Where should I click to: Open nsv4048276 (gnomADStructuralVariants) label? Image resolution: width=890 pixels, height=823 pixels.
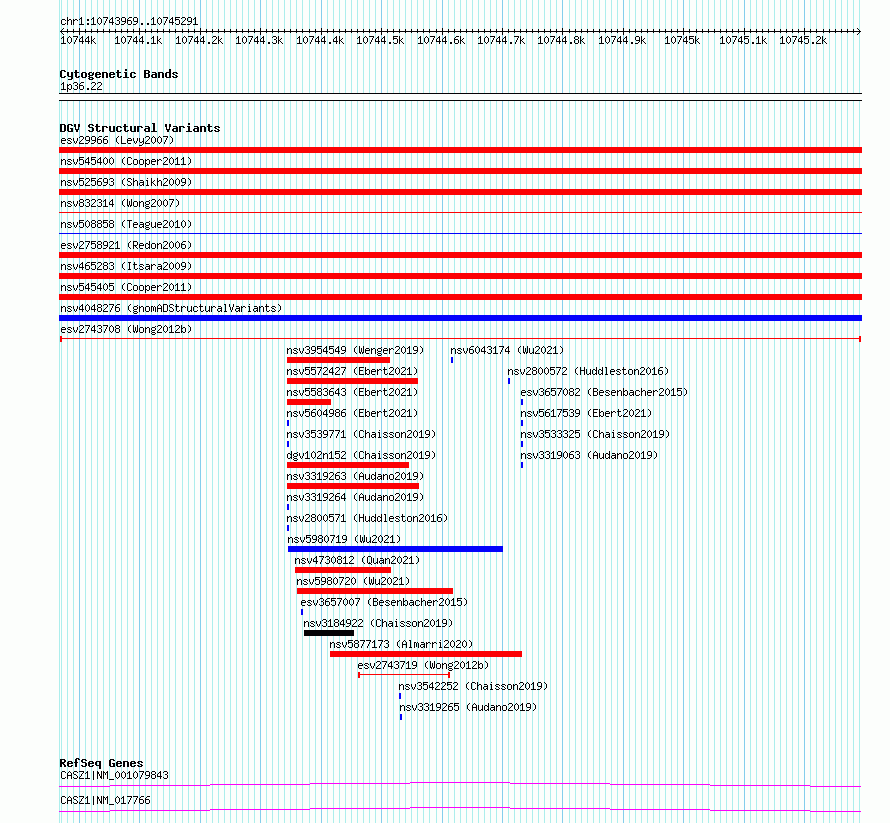tap(171, 308)
